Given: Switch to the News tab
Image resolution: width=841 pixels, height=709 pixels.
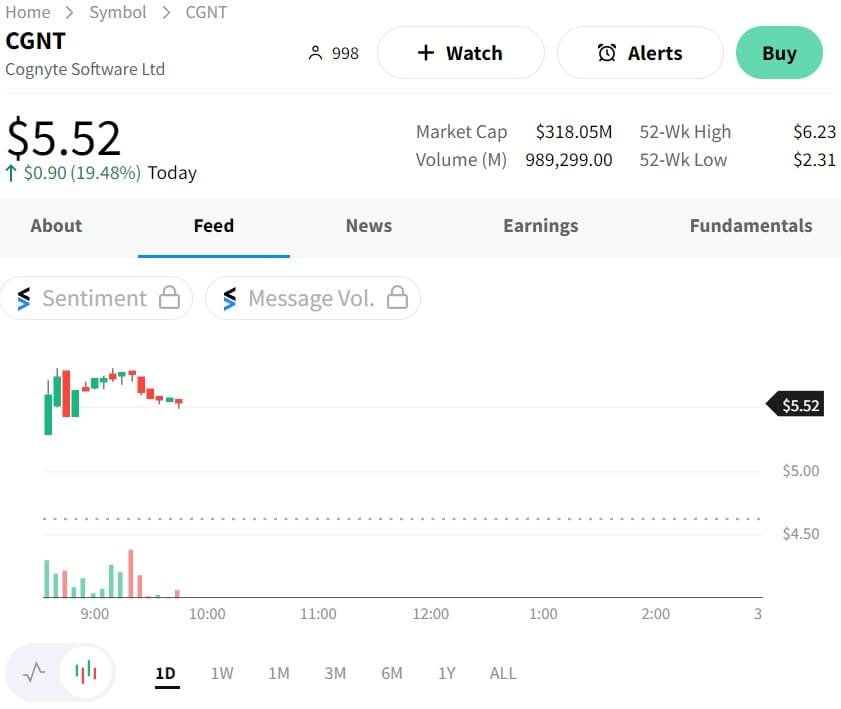Looking at the screenshot, I should (x=368, y=226).
